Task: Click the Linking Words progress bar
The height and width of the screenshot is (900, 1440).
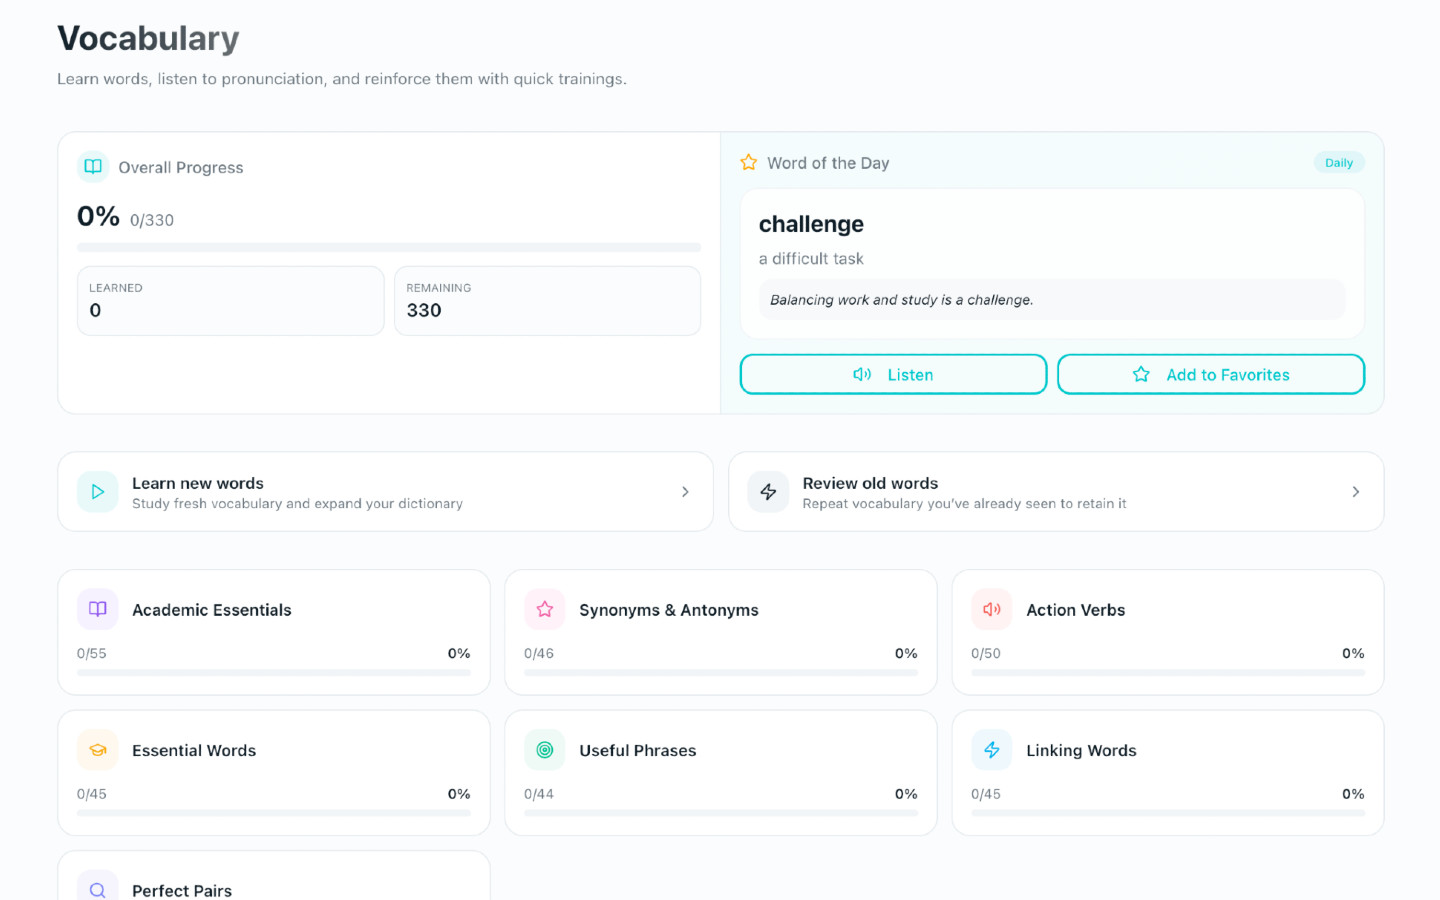Action: click(1168, 813)
